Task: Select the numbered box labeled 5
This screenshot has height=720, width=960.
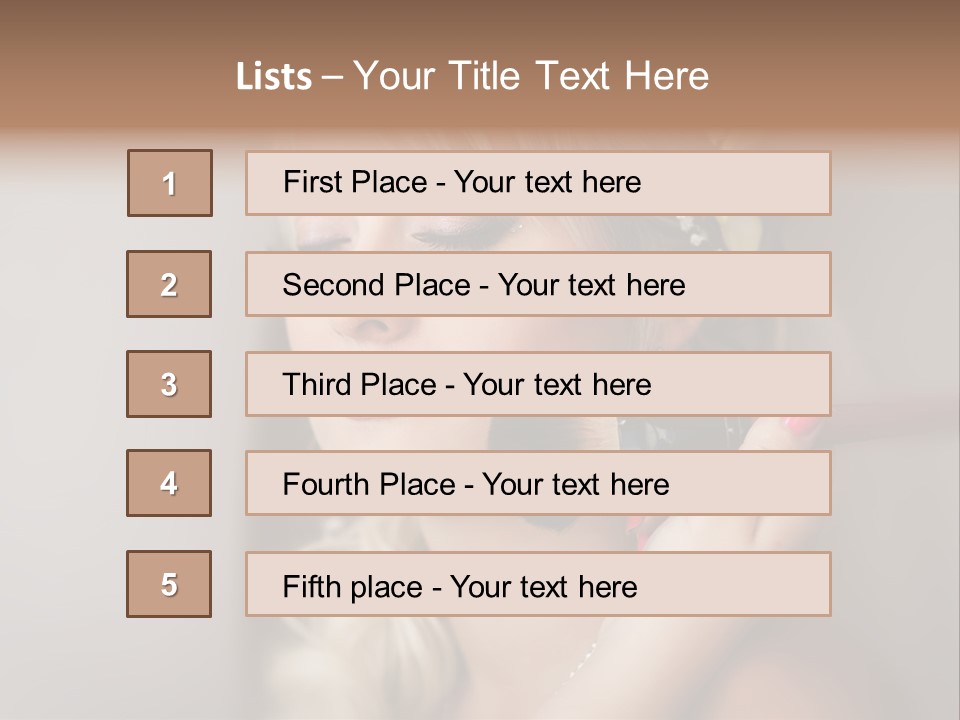Action: 169,583
